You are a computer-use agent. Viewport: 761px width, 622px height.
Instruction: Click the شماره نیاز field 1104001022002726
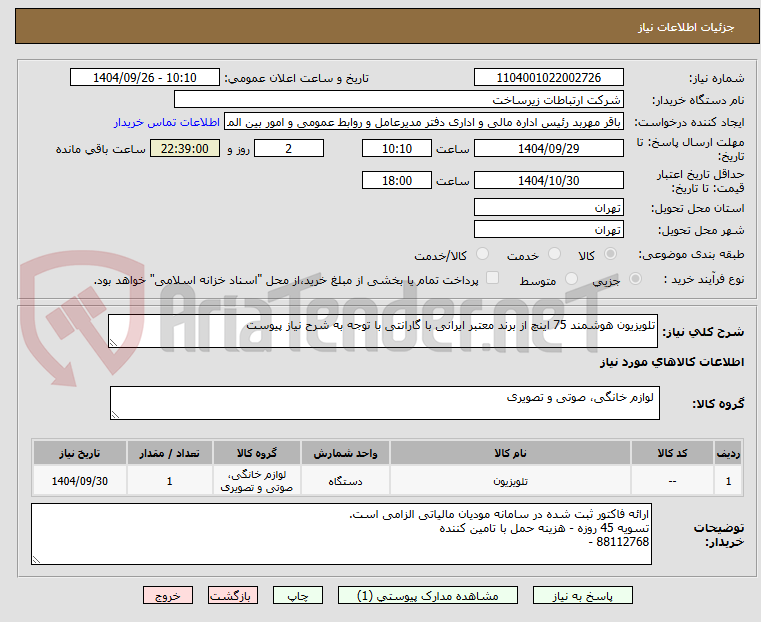pos(548,78)
